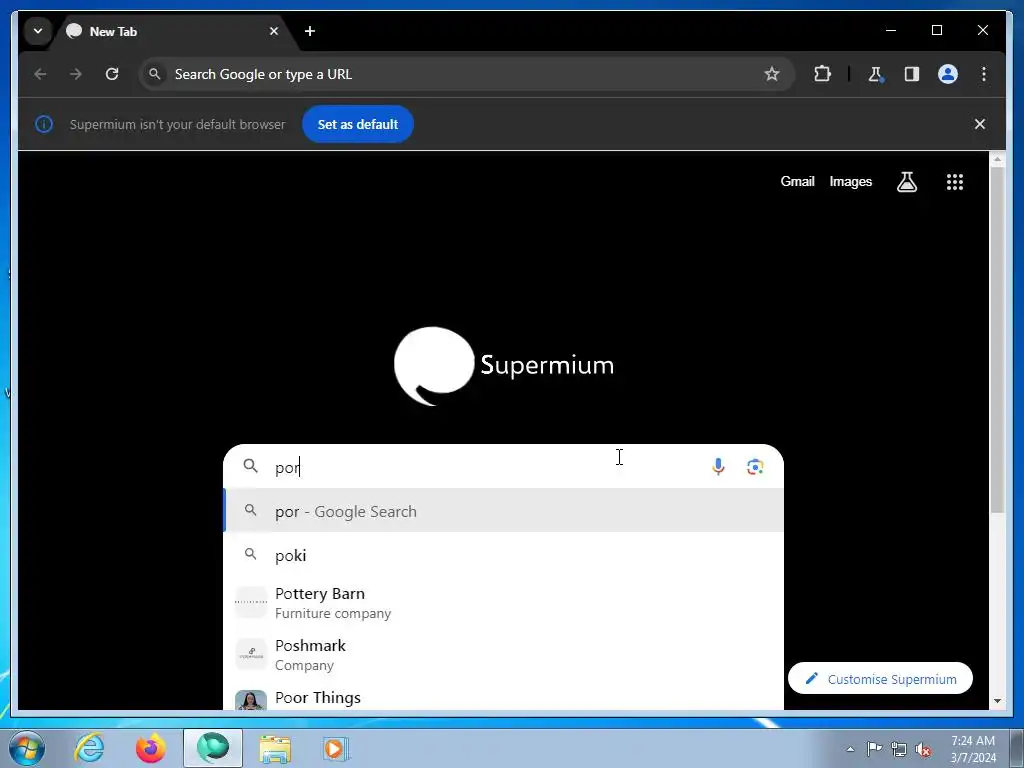Click the search box magnifier icon
Viewport: 1024px width, 768px height.
pyautogui.click(x=251, y=466)
